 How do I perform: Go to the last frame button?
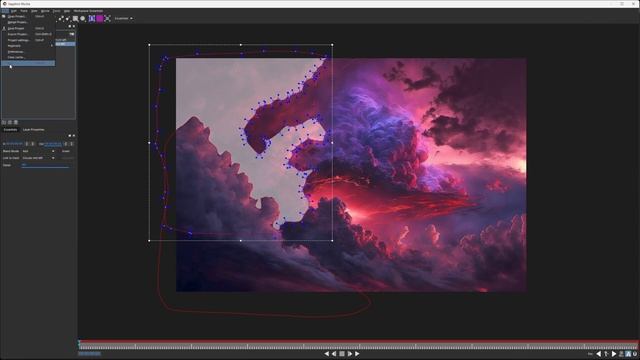tap(357, 354)
